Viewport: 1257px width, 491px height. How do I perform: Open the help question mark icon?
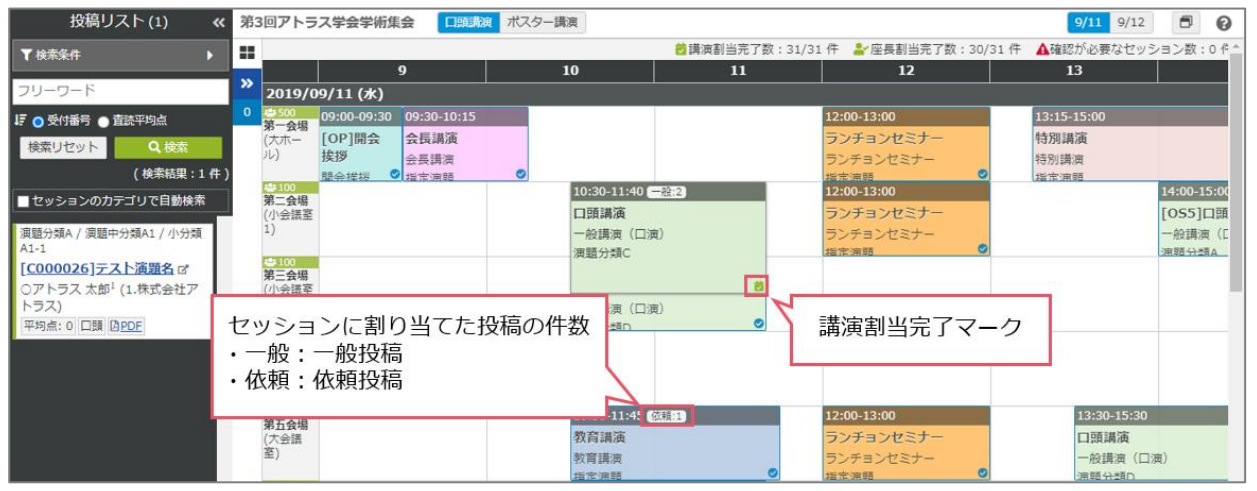pos(1223,22)
